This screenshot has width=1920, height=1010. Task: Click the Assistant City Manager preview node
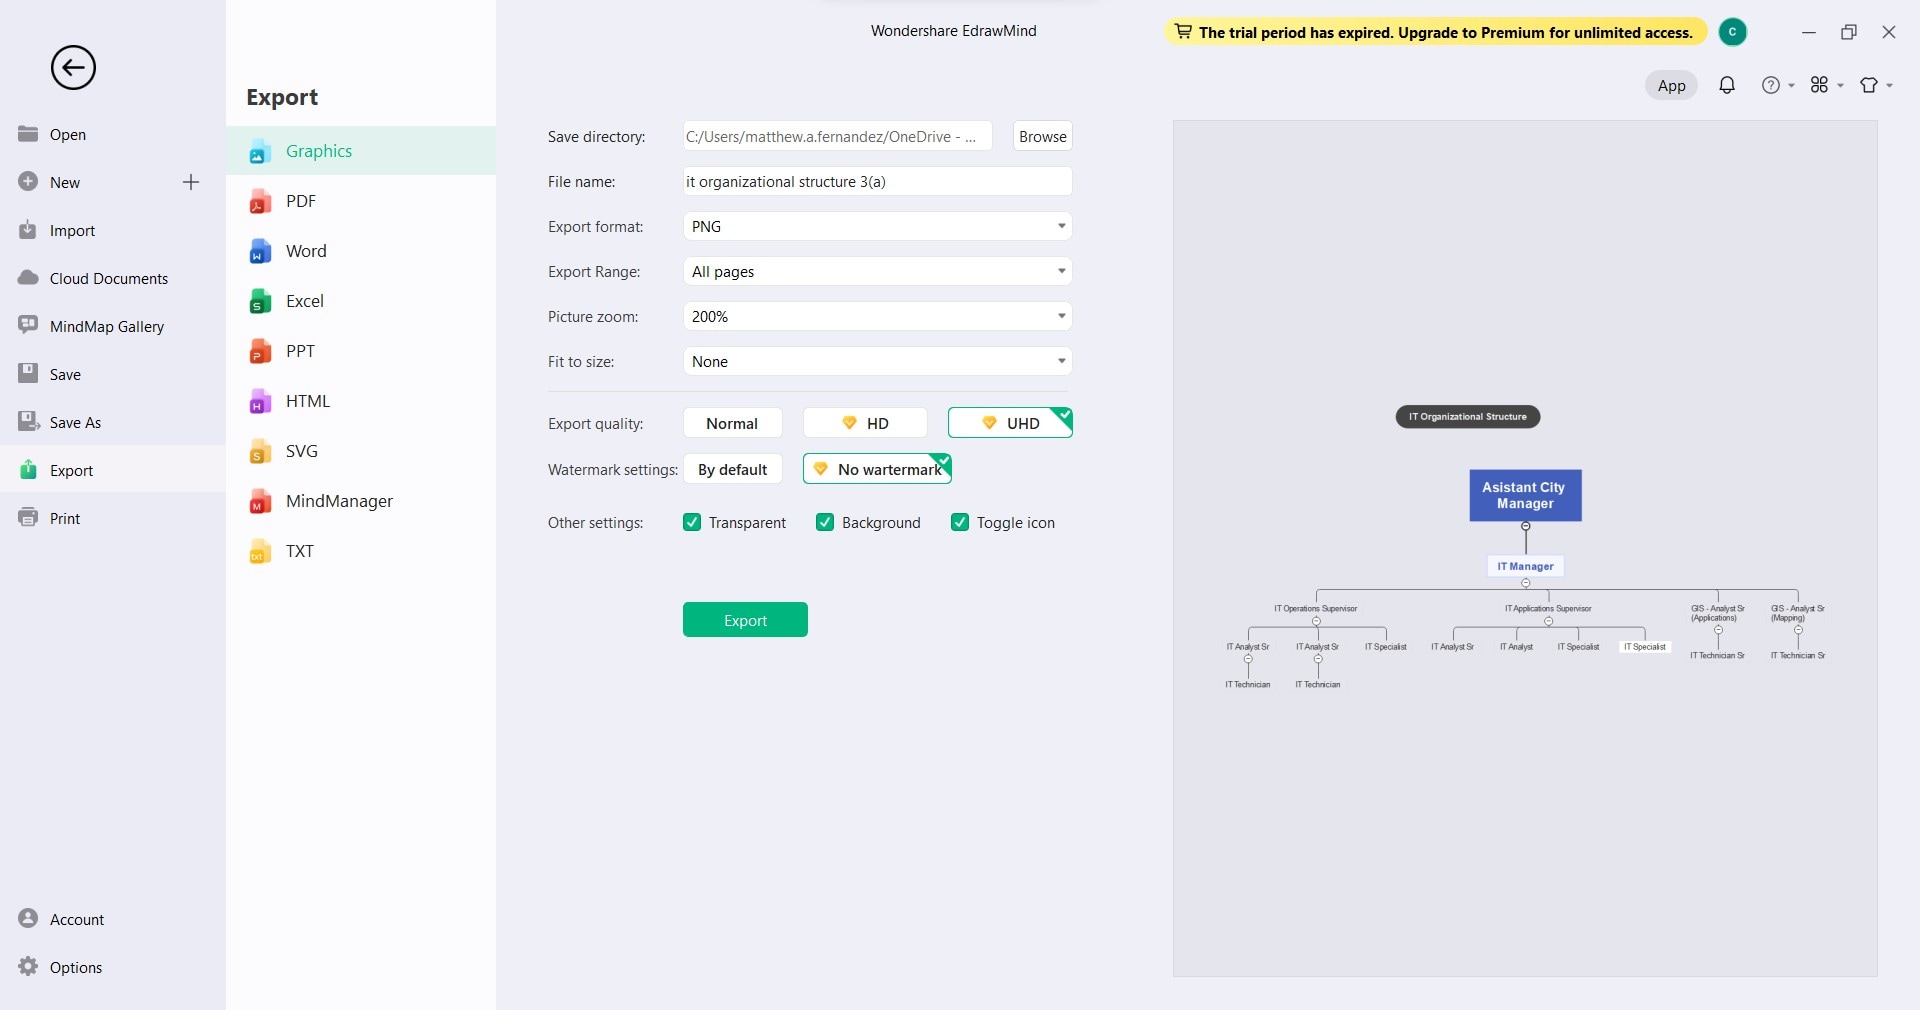pyautogui.click(x=1525, y=495)
